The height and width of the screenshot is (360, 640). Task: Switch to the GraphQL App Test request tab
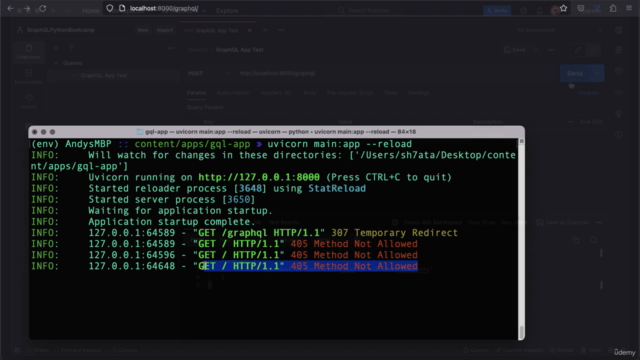point(216,30)
